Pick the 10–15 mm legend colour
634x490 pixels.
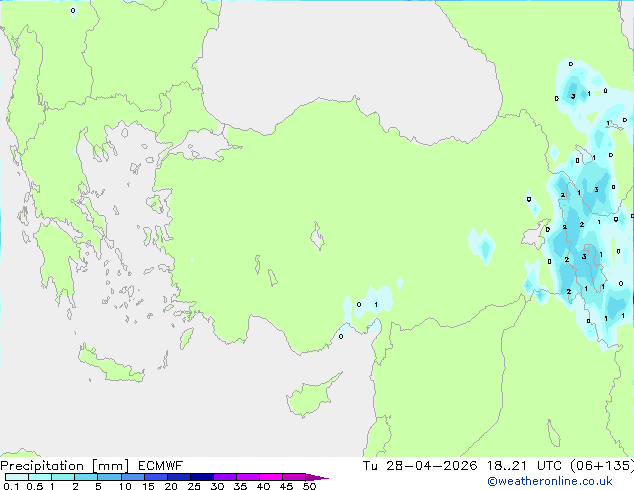(x=132, y=477)
